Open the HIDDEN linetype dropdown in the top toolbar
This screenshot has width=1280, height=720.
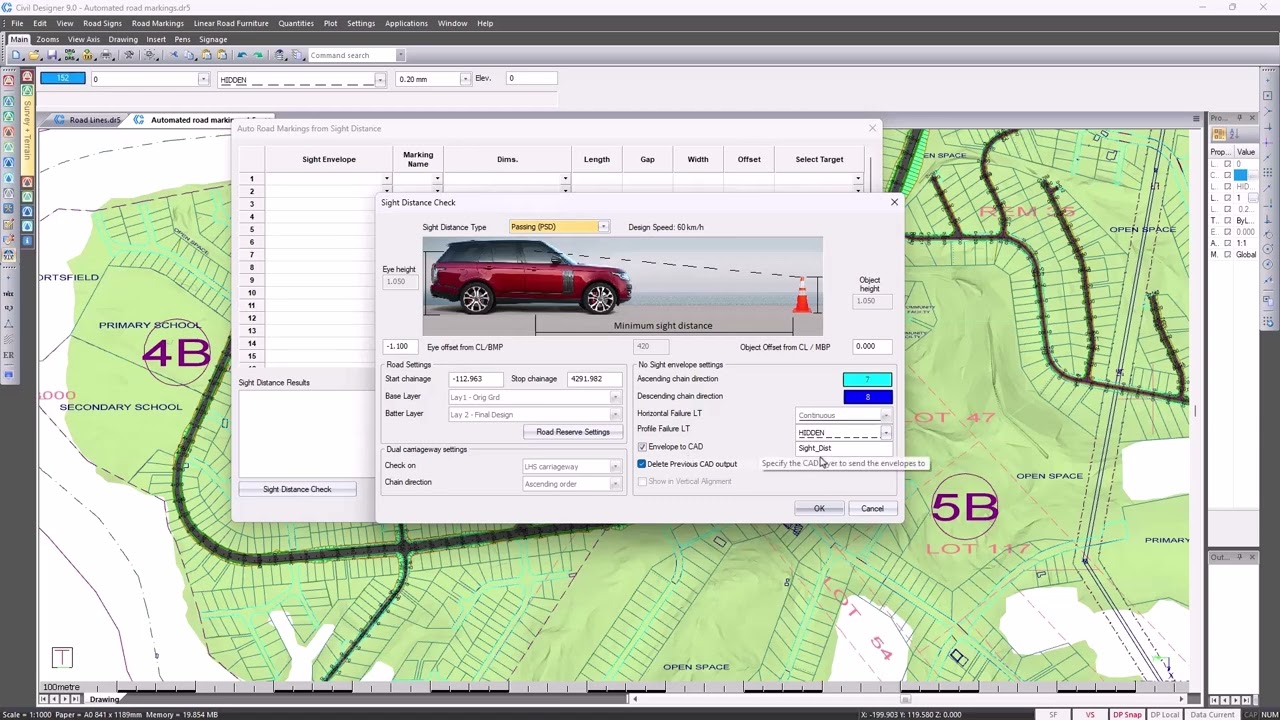380,80
